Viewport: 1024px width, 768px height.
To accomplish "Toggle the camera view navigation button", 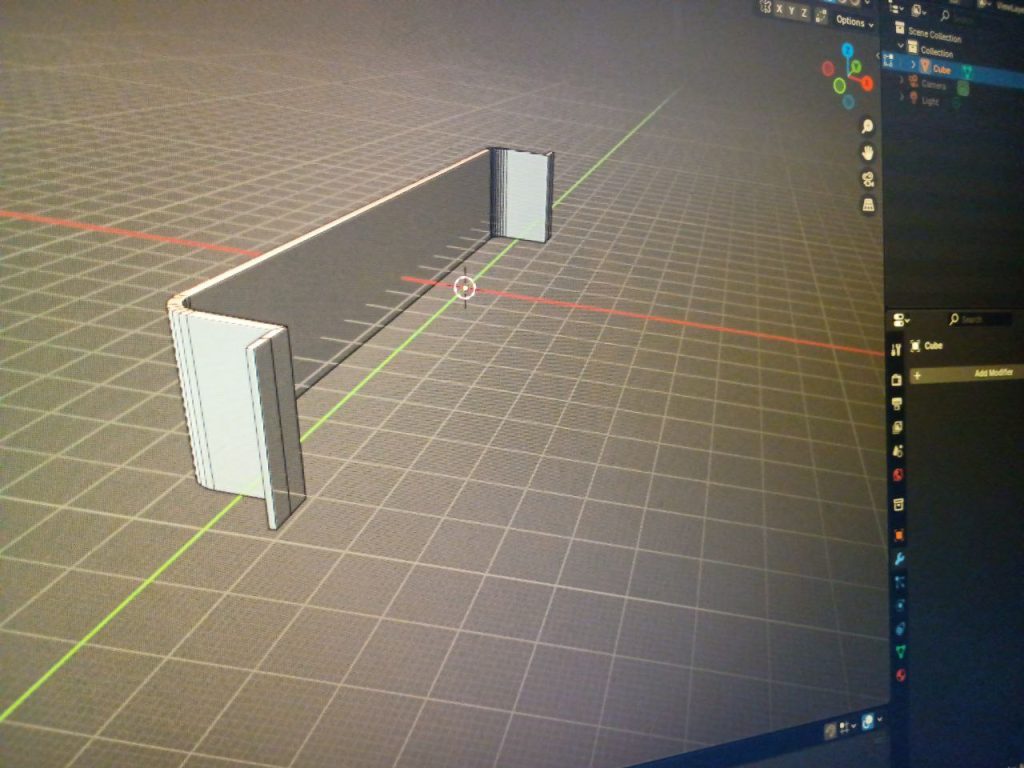I will coord(868,179).
